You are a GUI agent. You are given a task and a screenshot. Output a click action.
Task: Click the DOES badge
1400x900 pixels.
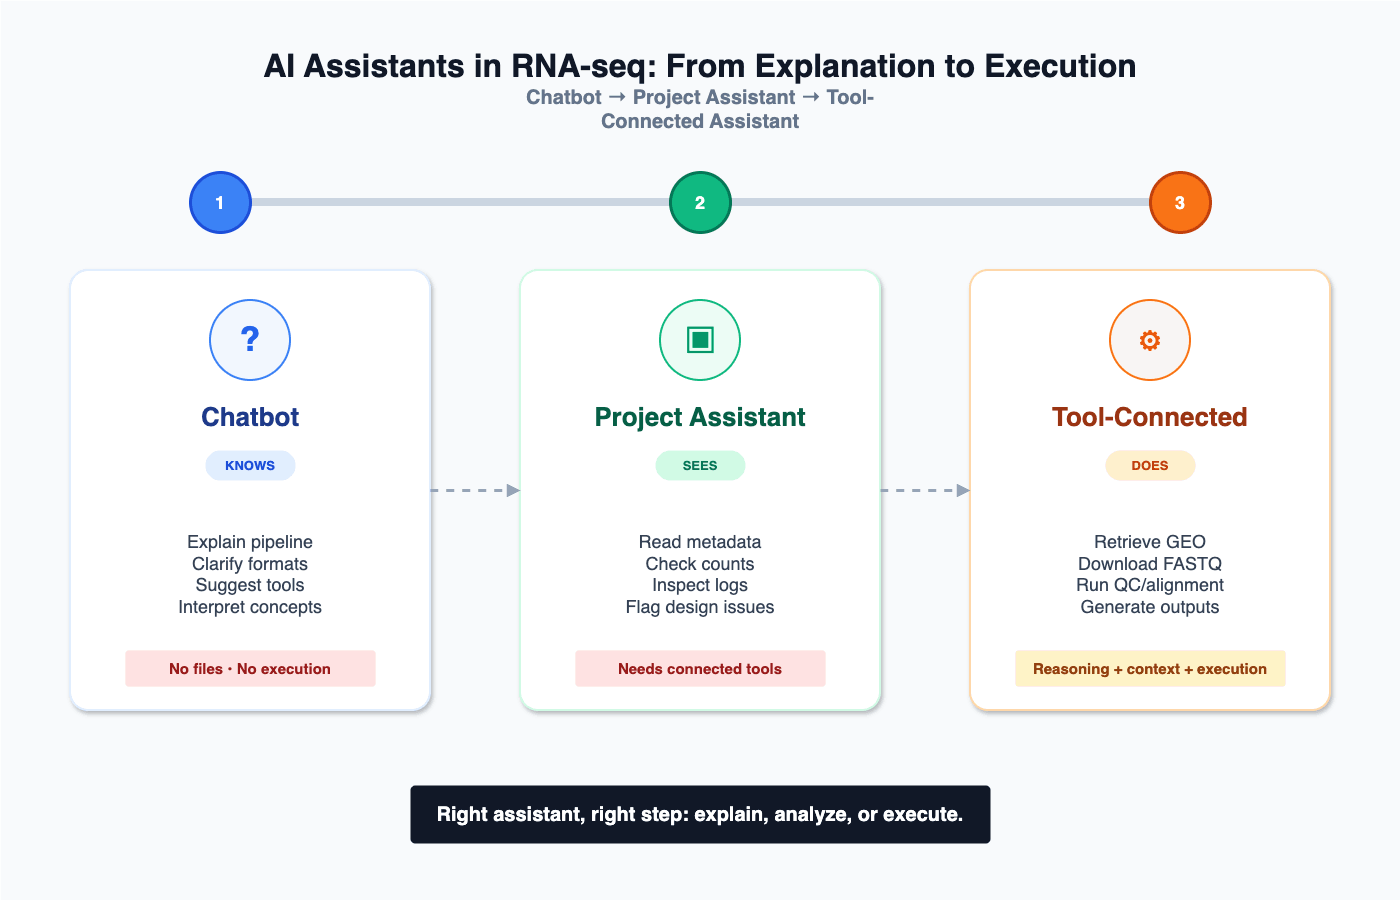point(1150,465)
